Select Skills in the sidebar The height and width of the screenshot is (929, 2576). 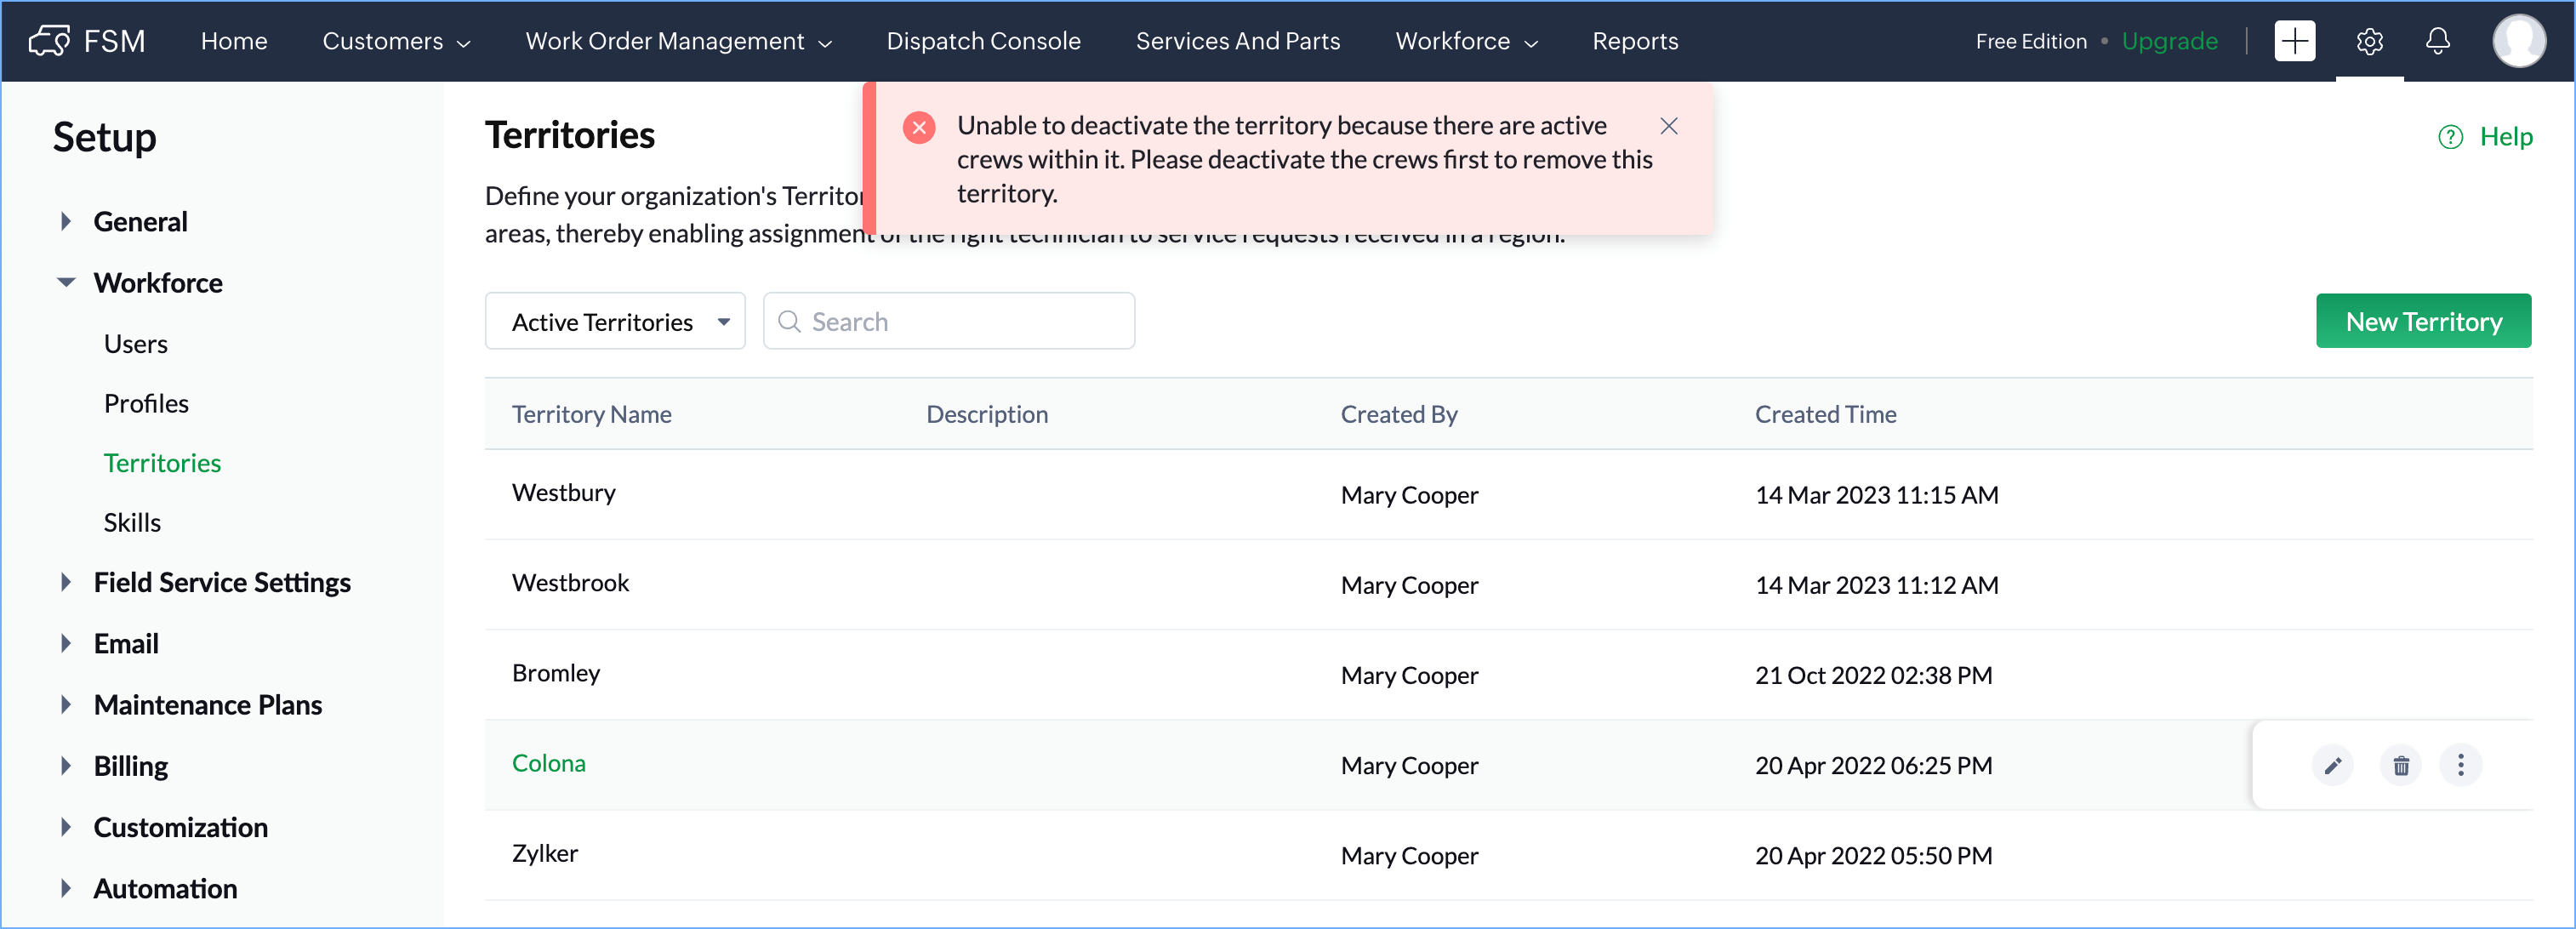pos(132,523)
